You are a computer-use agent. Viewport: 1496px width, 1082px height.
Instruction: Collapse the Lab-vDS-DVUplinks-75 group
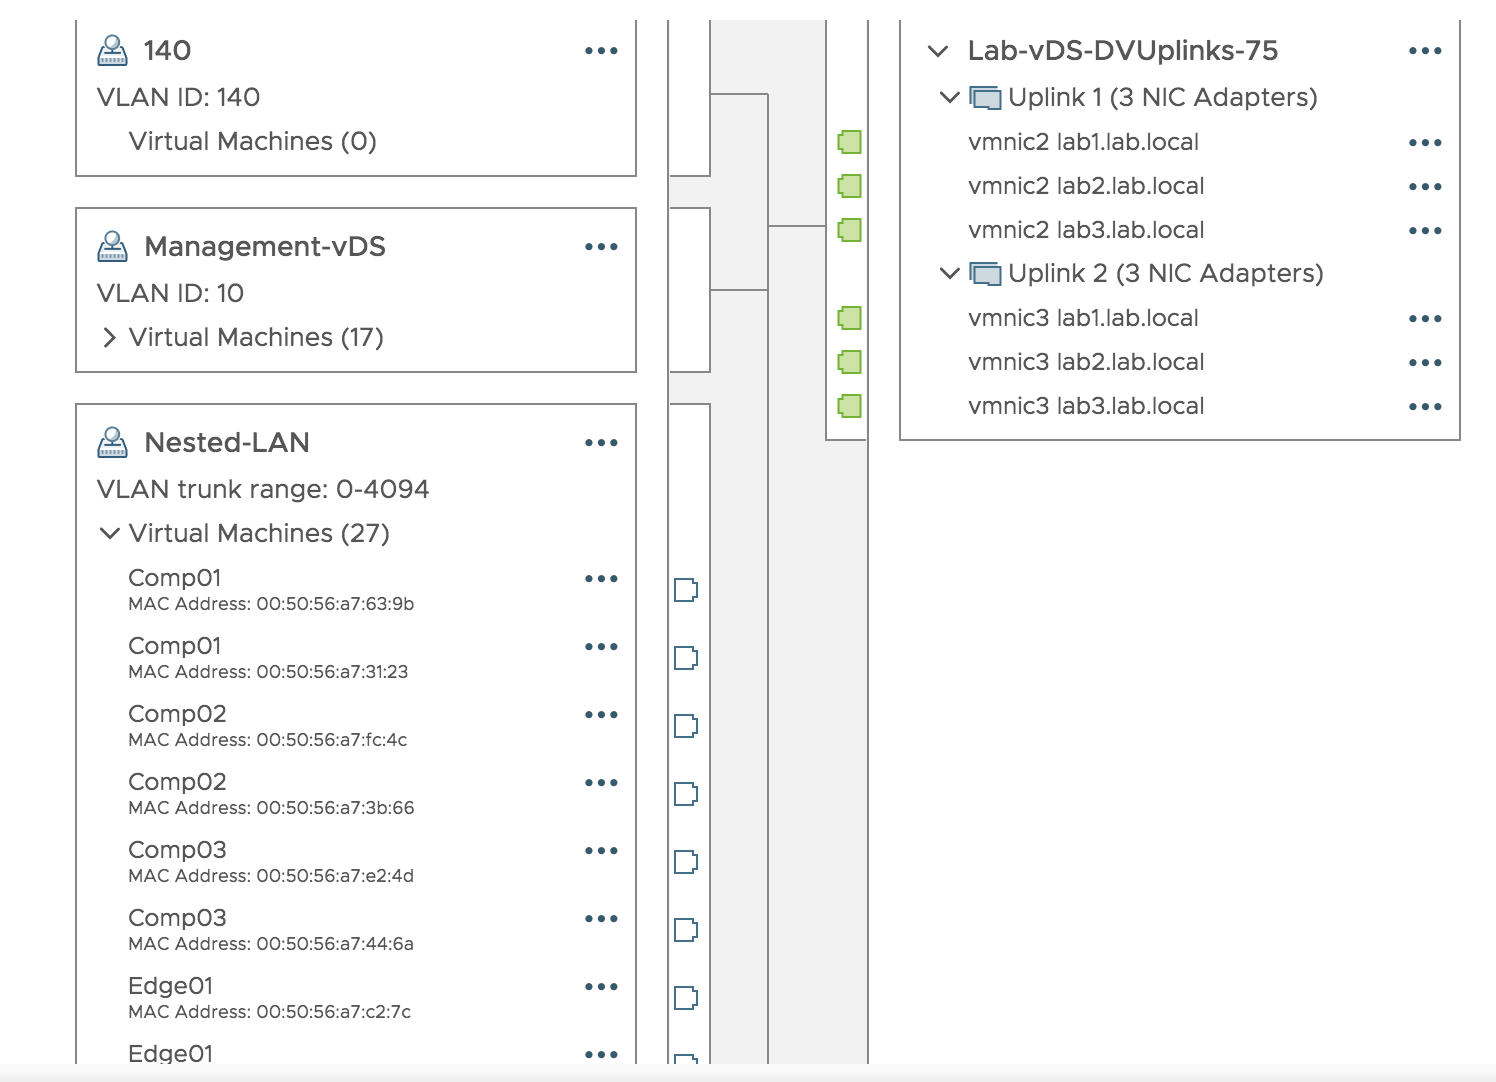pyautogui.click(x=937, y=49)
